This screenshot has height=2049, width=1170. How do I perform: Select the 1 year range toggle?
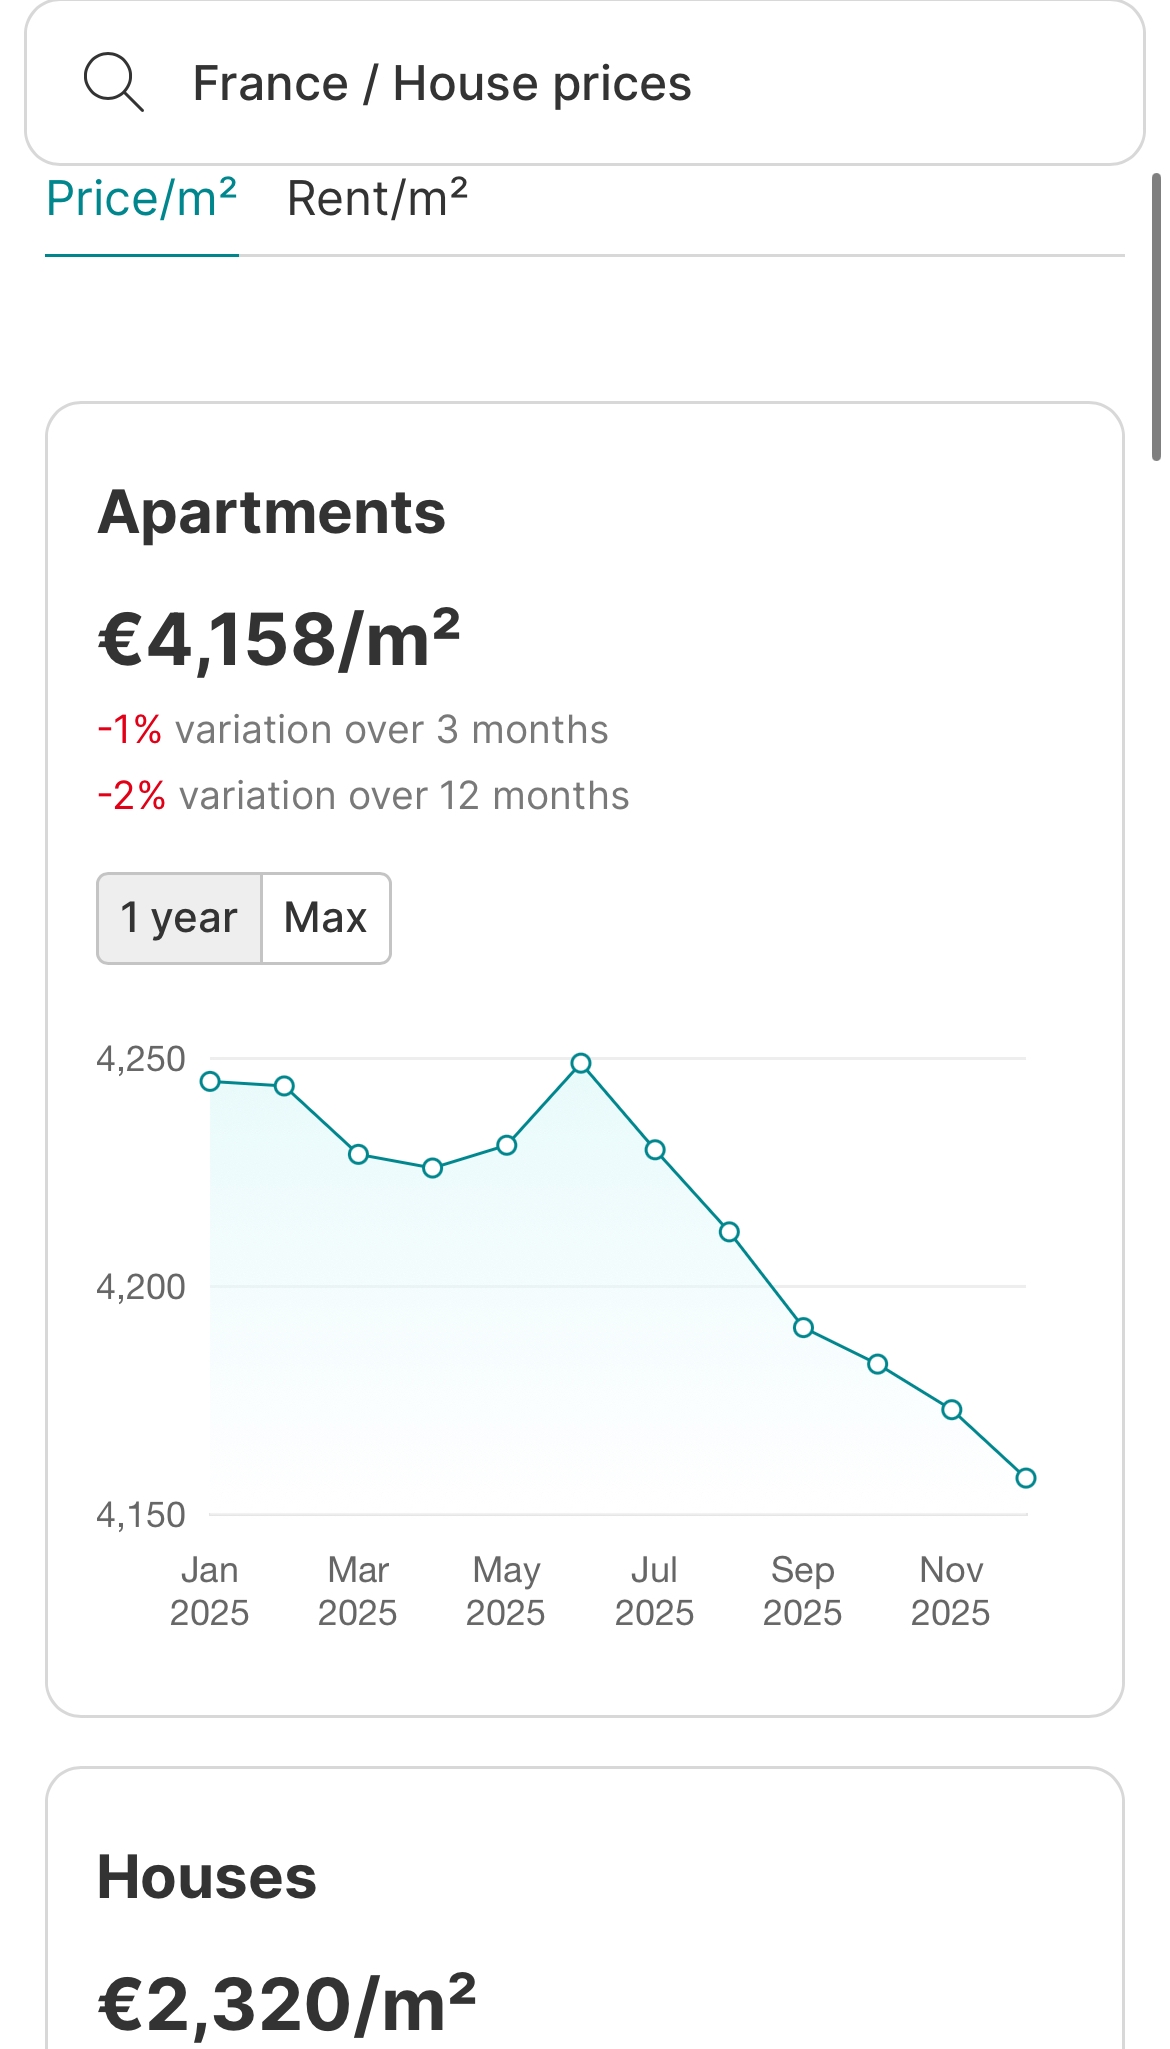click(179, 918)
